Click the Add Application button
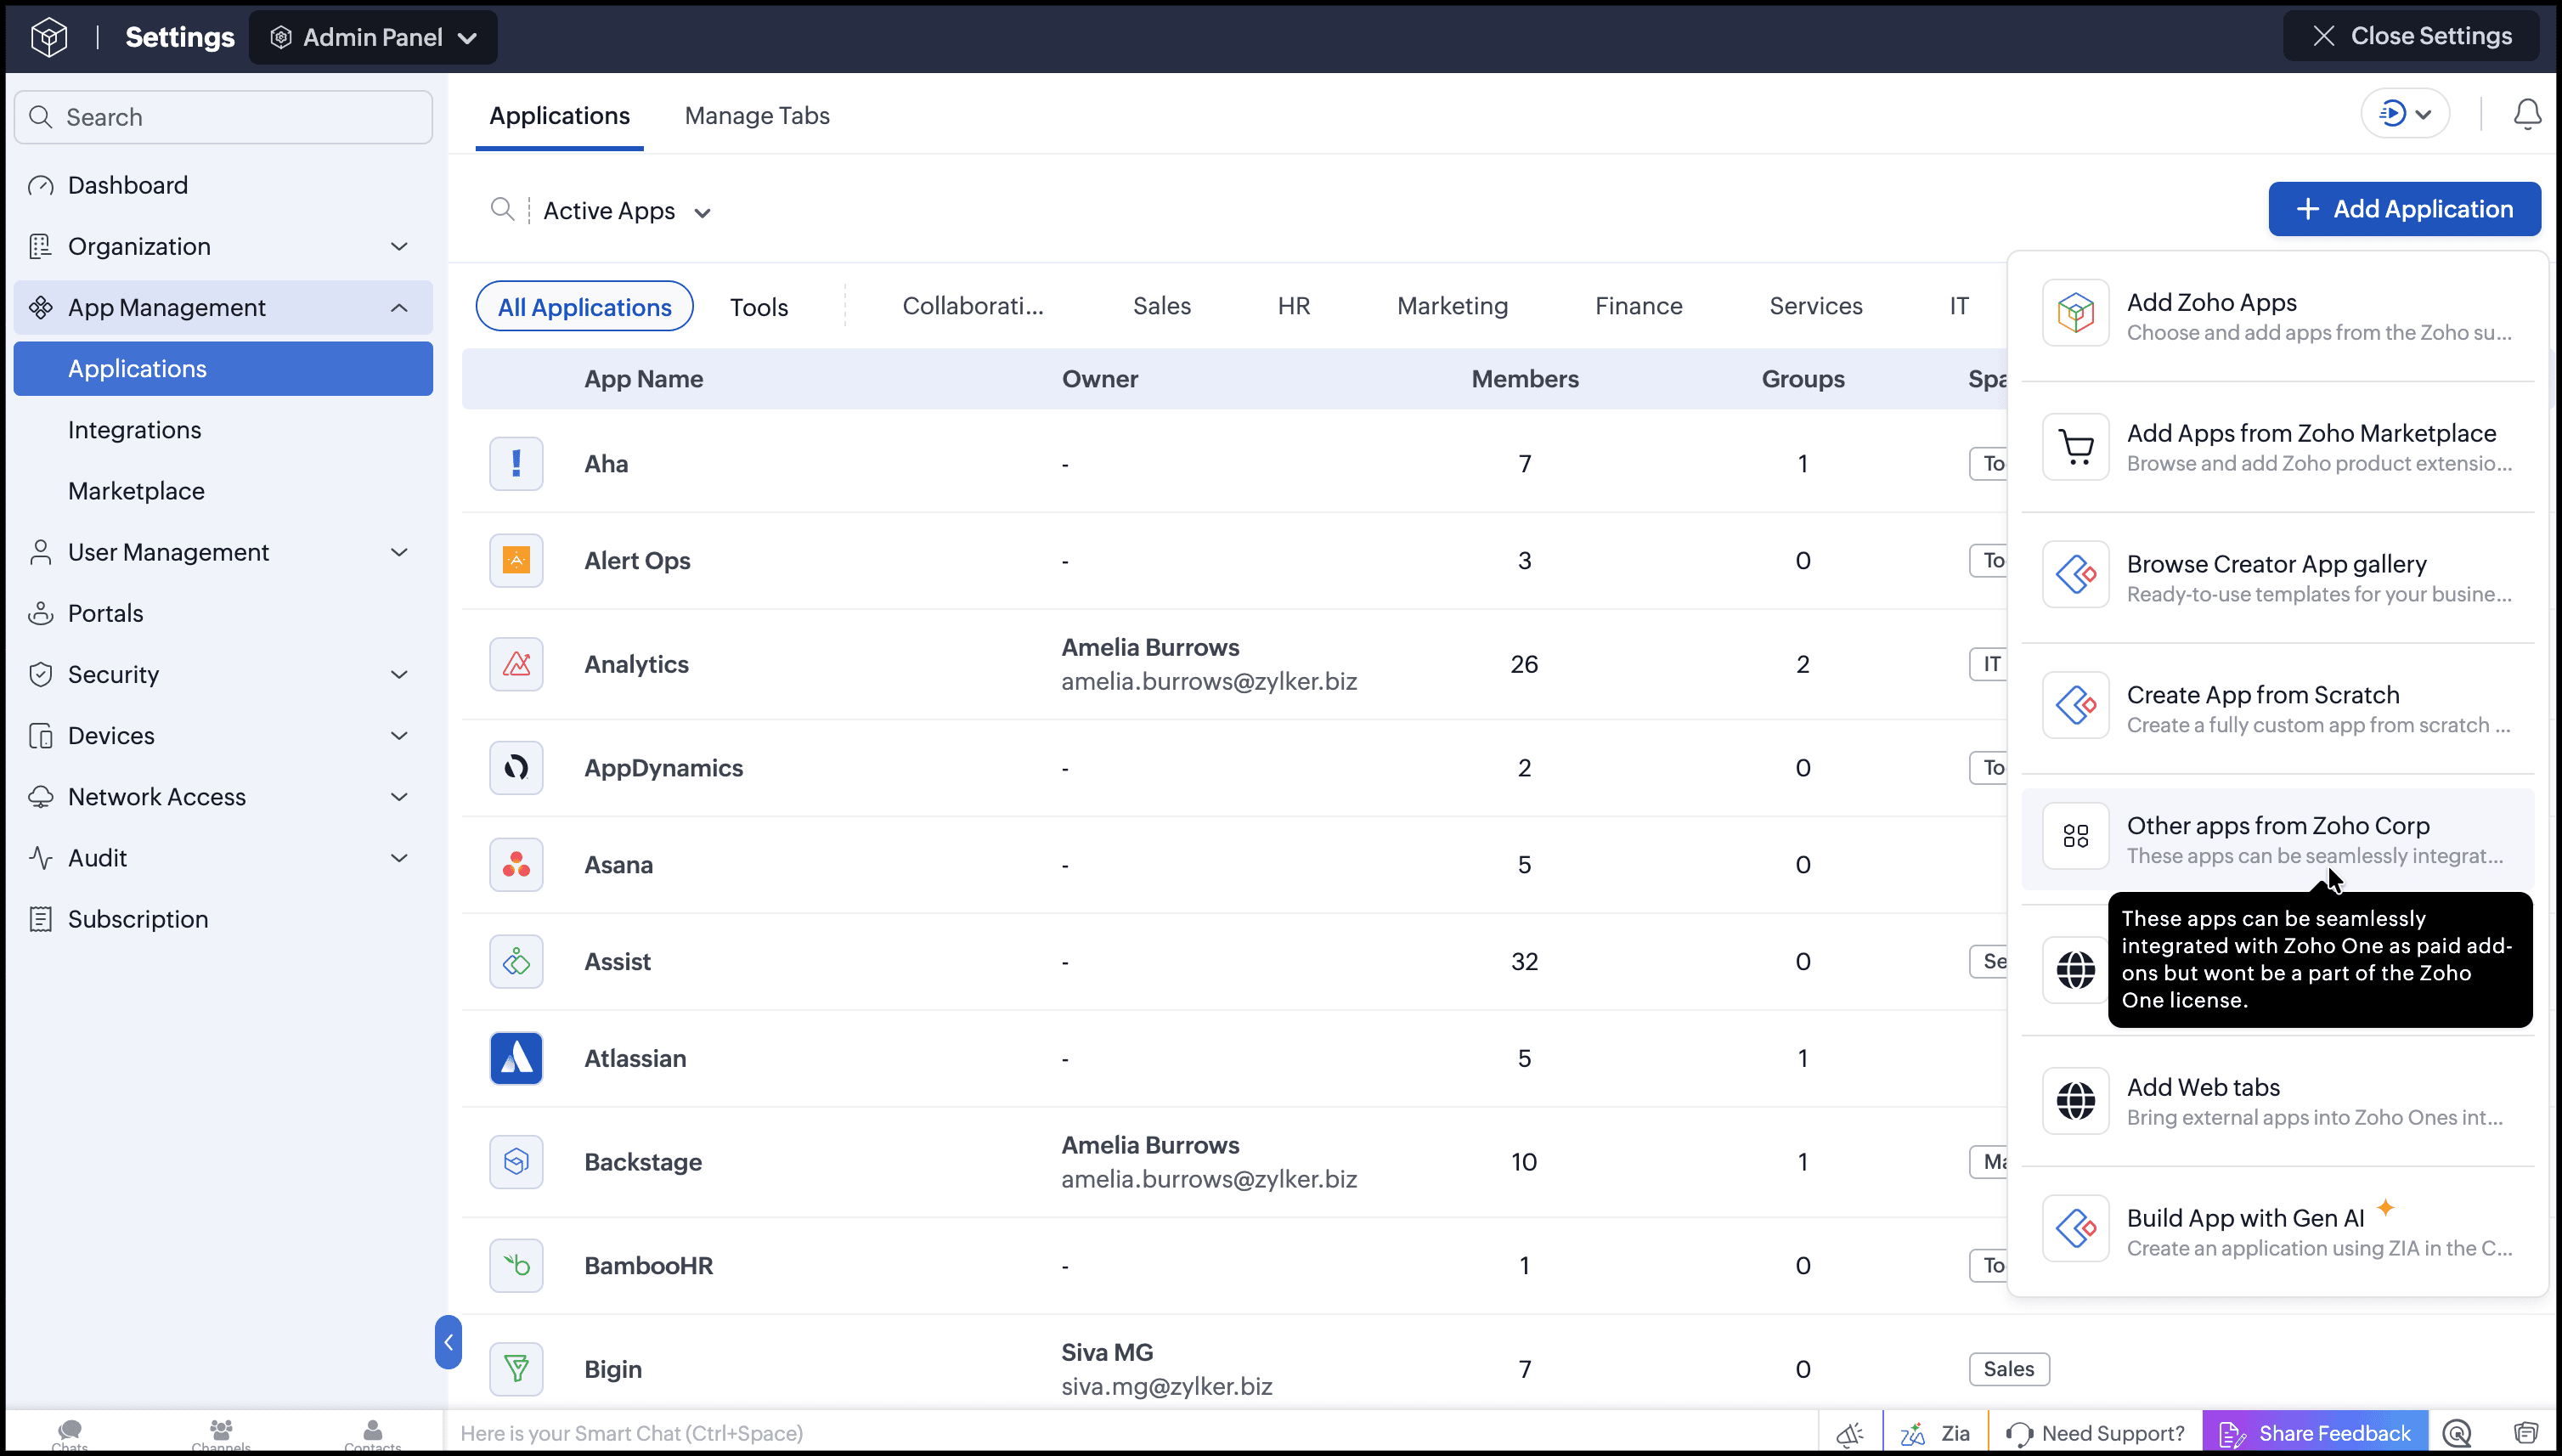The image size is (2562, 1456). point(2404,209)
